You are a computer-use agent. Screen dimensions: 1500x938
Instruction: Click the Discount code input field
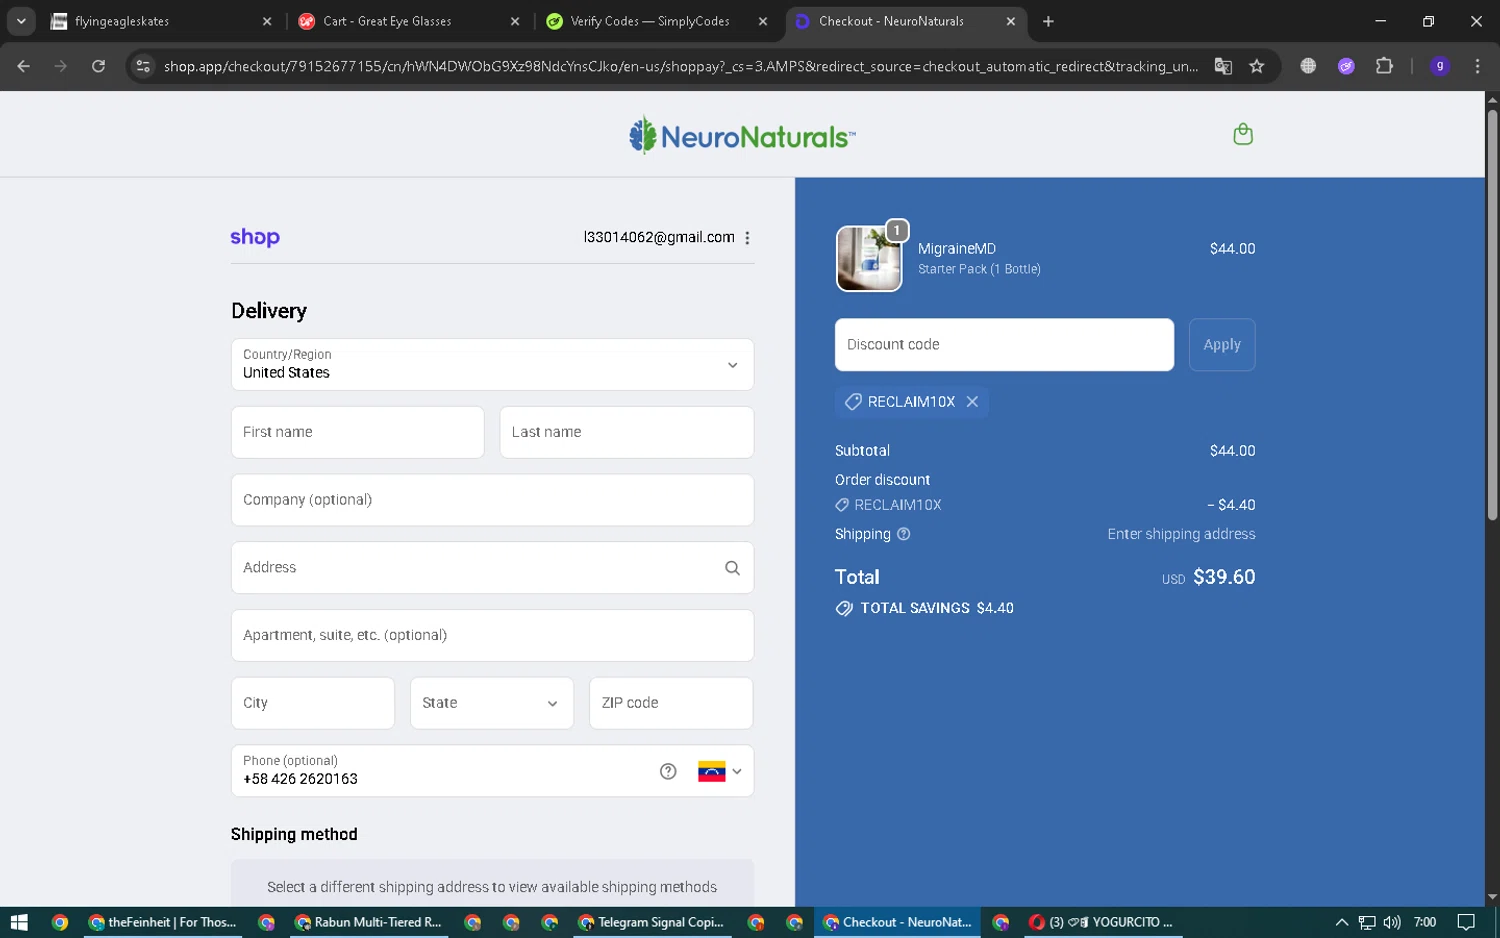[x=1004, y=345]
